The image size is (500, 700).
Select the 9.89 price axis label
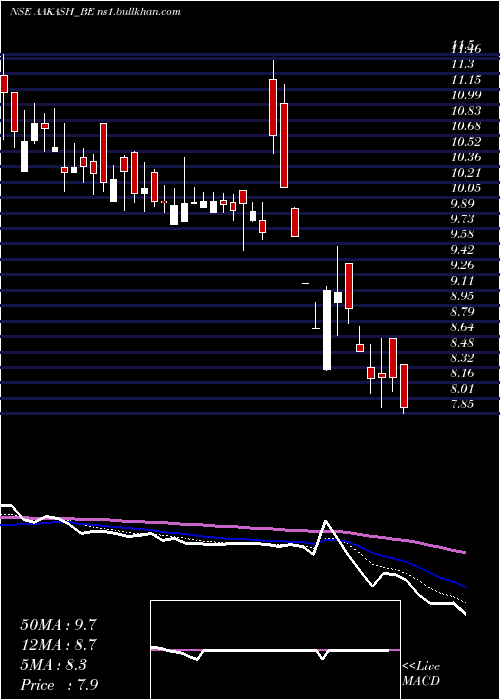tap(464, 204)
